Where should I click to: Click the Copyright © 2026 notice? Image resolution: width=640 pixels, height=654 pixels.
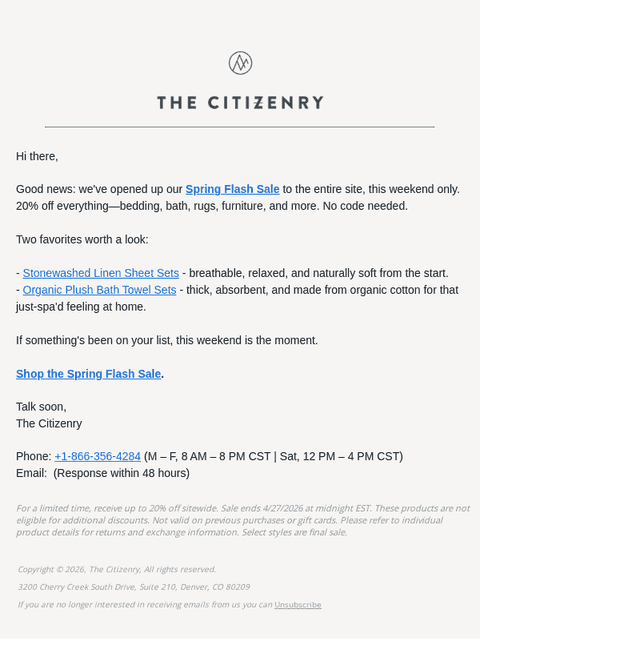[x=117, y=569]
